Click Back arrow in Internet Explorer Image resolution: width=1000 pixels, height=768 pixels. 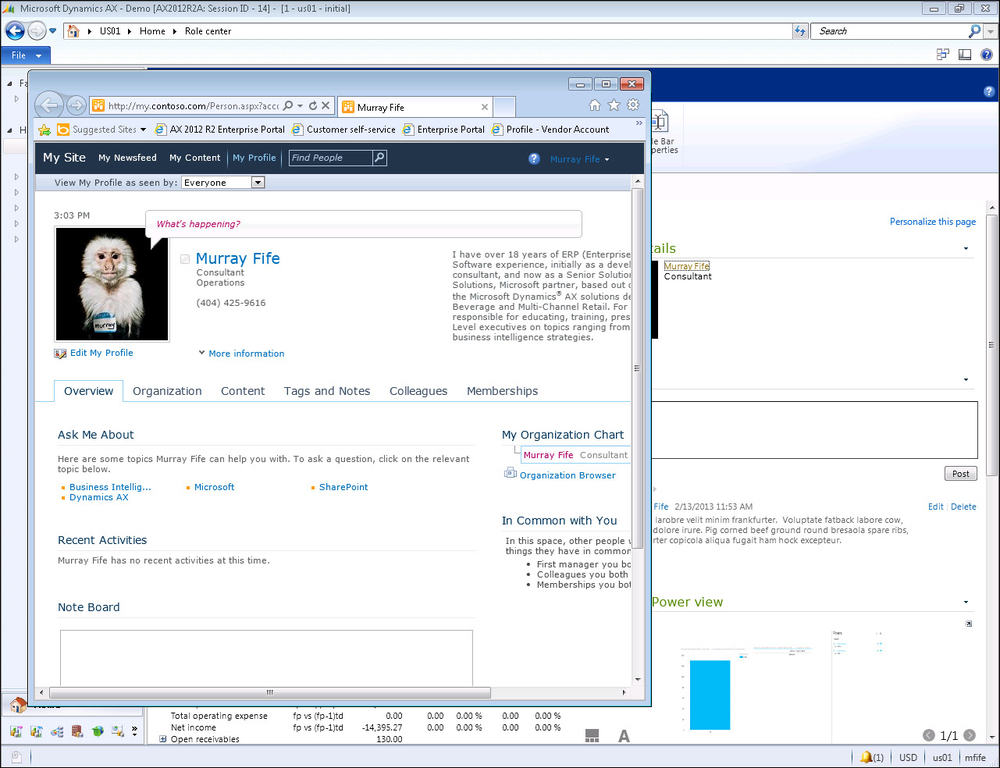coord(49,105)
